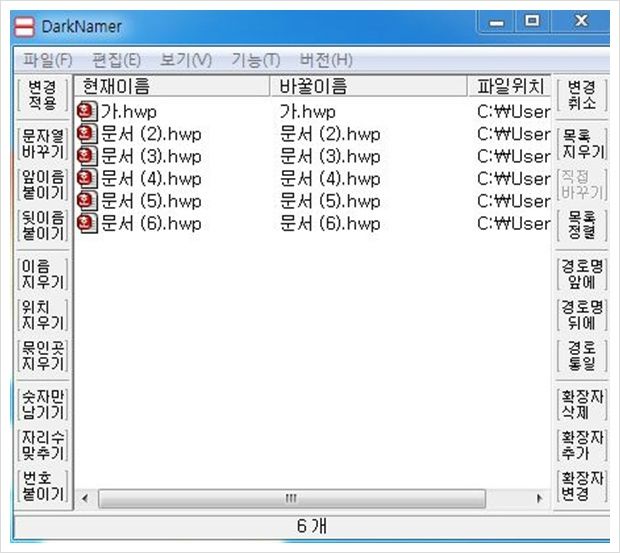620x553 pixels.
Task: Open the 기능(T) menu
Action: (x=256, y=60)
